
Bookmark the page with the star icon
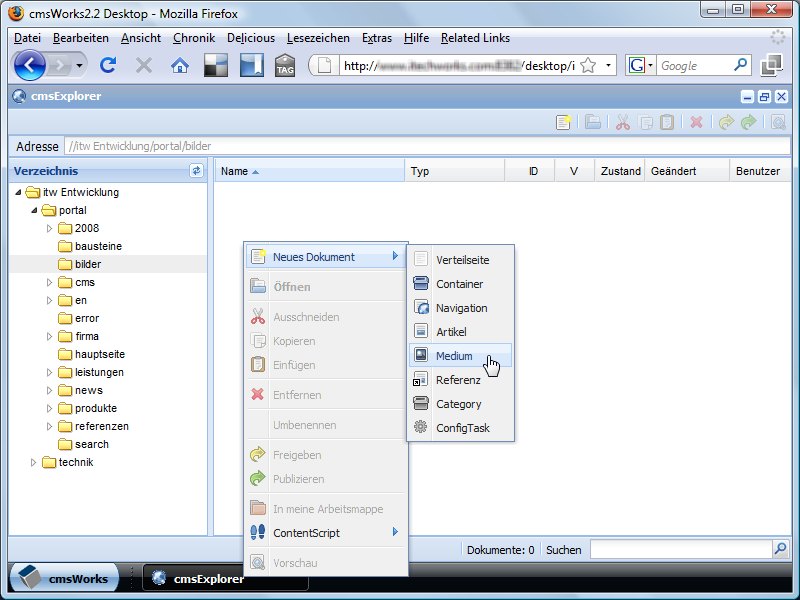pos(588,65)
